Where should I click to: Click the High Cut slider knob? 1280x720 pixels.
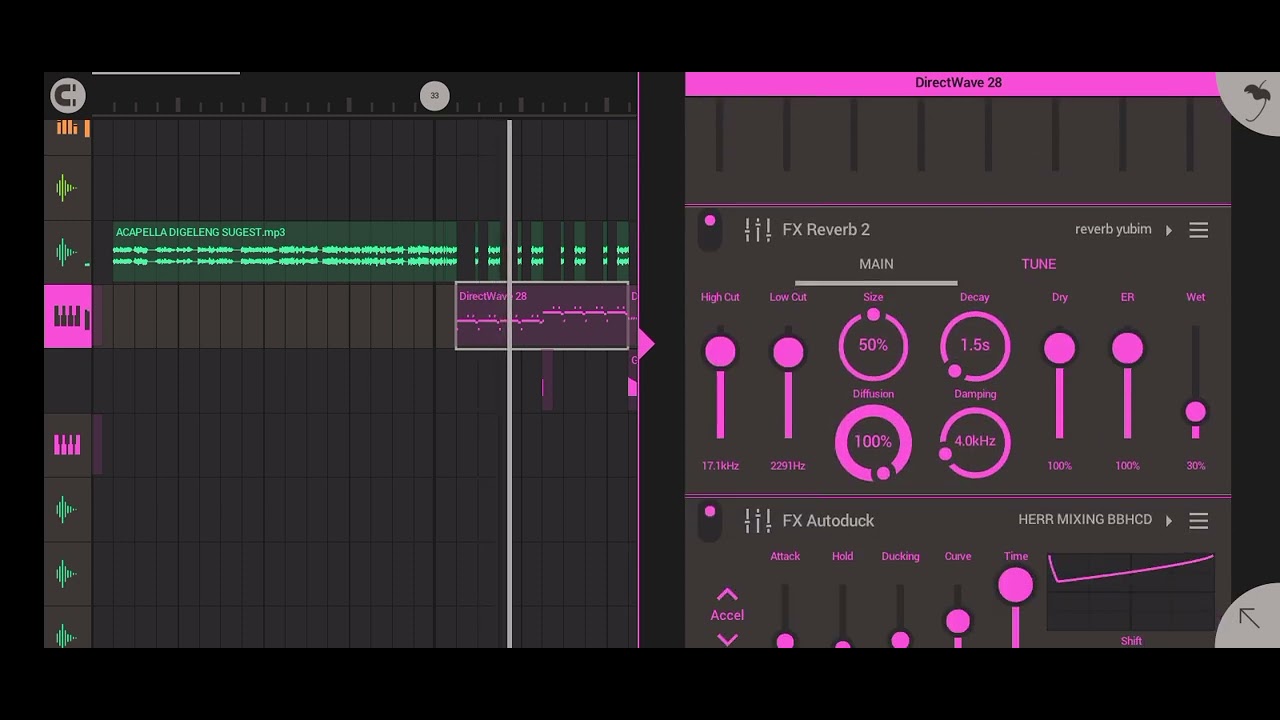point(720,352)
